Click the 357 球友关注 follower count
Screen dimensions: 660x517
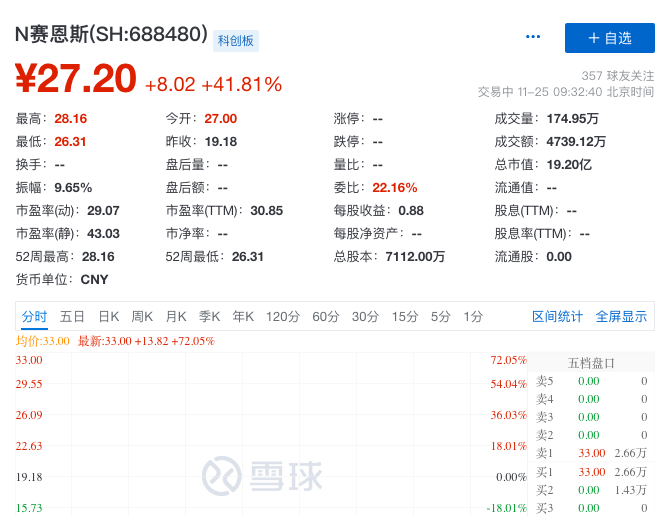[x=618, y=76]
